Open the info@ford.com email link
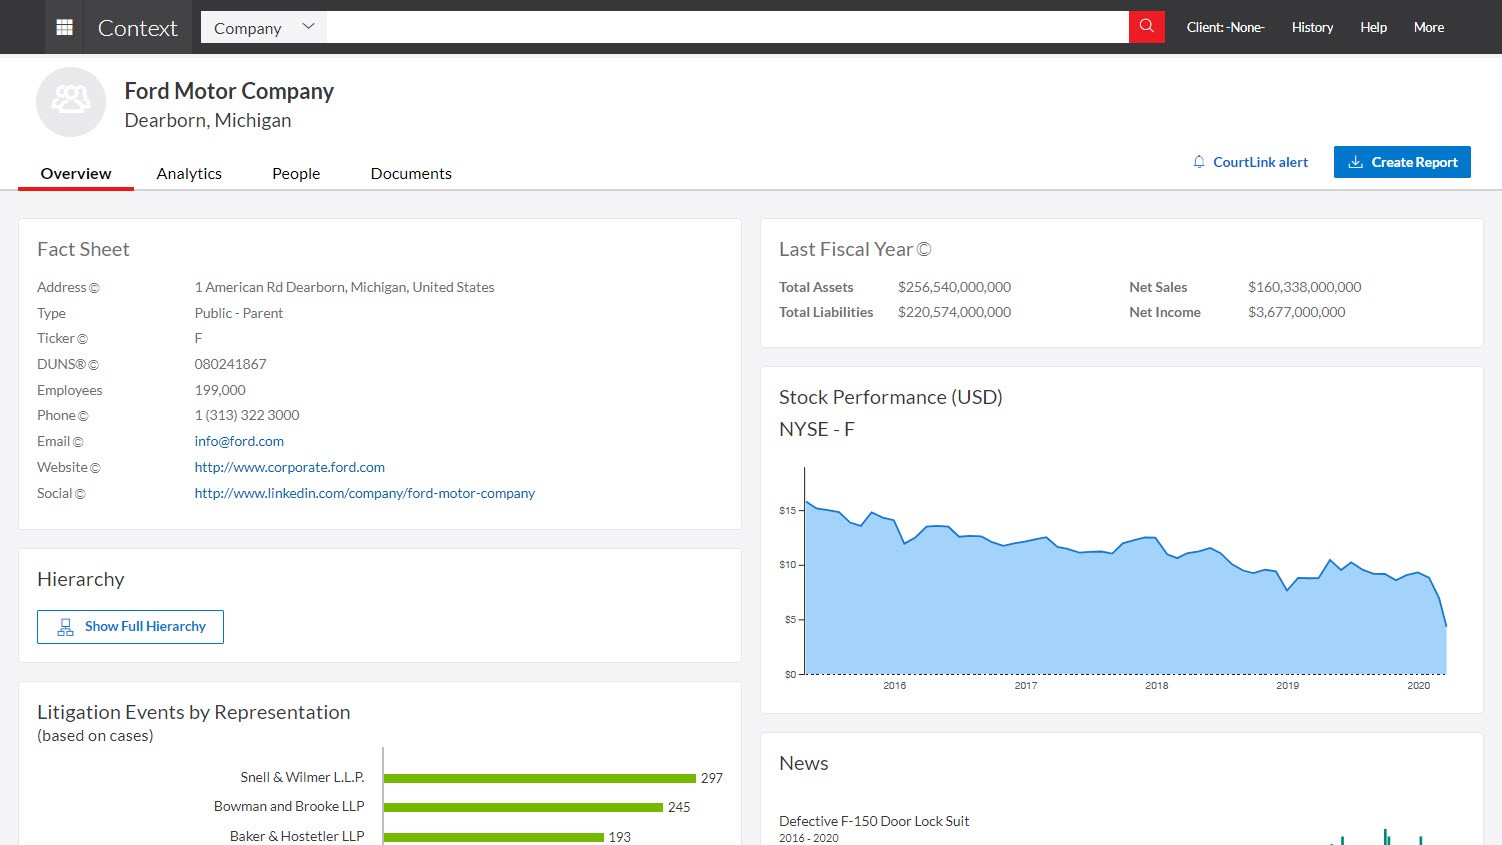This screenshot has height=845, width=1502. pos(239,441)
